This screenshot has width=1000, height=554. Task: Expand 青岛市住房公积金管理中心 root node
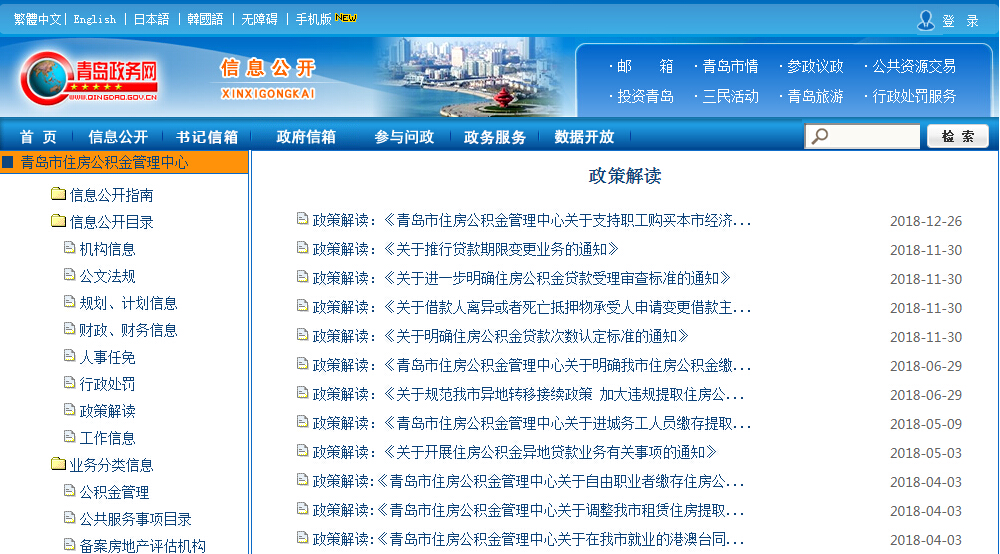8,162
